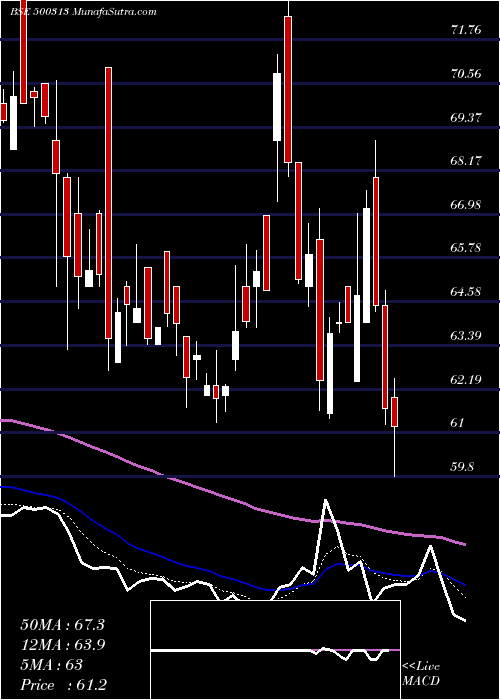500x700 pixels.
Task: Click the 65.78 price axis label
Action: tap(467, 248)
